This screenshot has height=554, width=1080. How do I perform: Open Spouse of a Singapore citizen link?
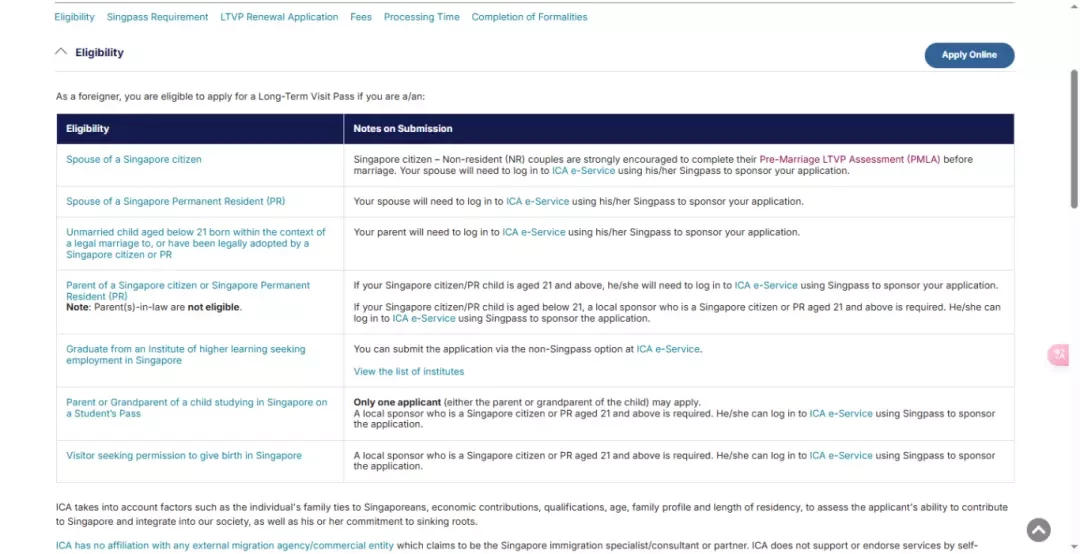click(x=134, y=159)
